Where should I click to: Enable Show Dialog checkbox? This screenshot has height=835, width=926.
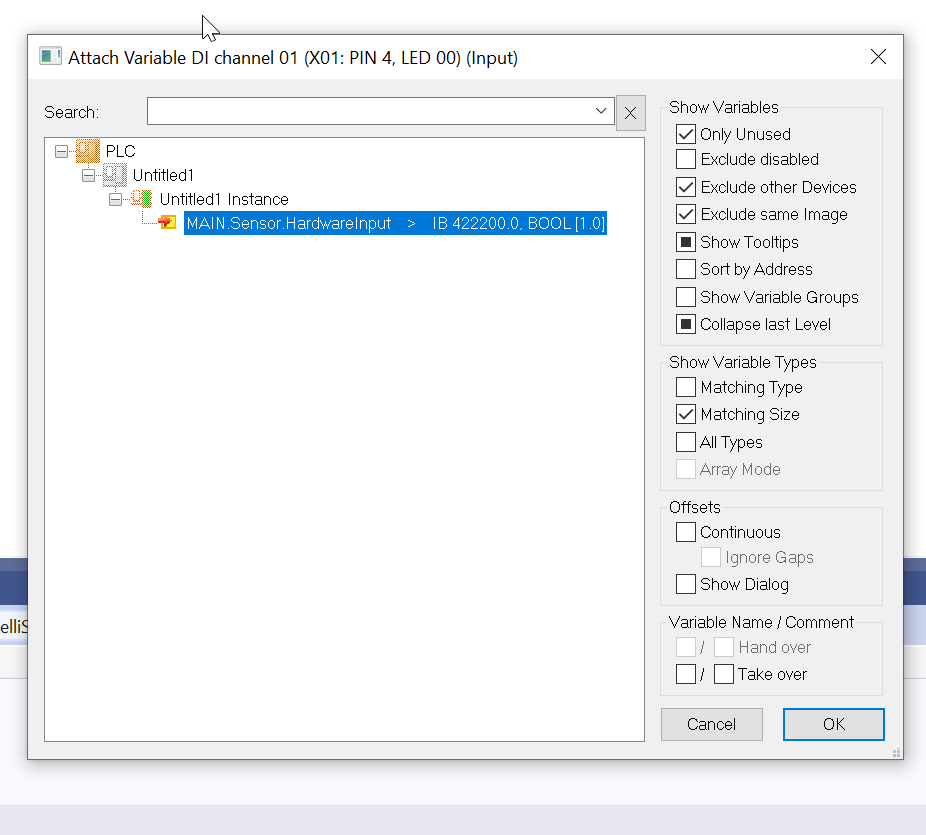click(x=686, y=584)
